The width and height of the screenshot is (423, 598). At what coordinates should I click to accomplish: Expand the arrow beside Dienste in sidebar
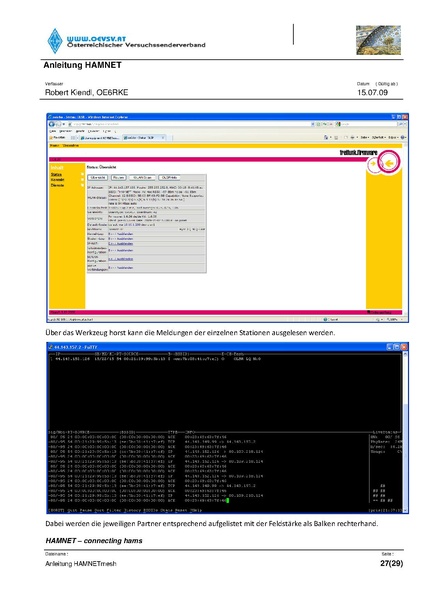pyautogui.click(x=82, y=185)
